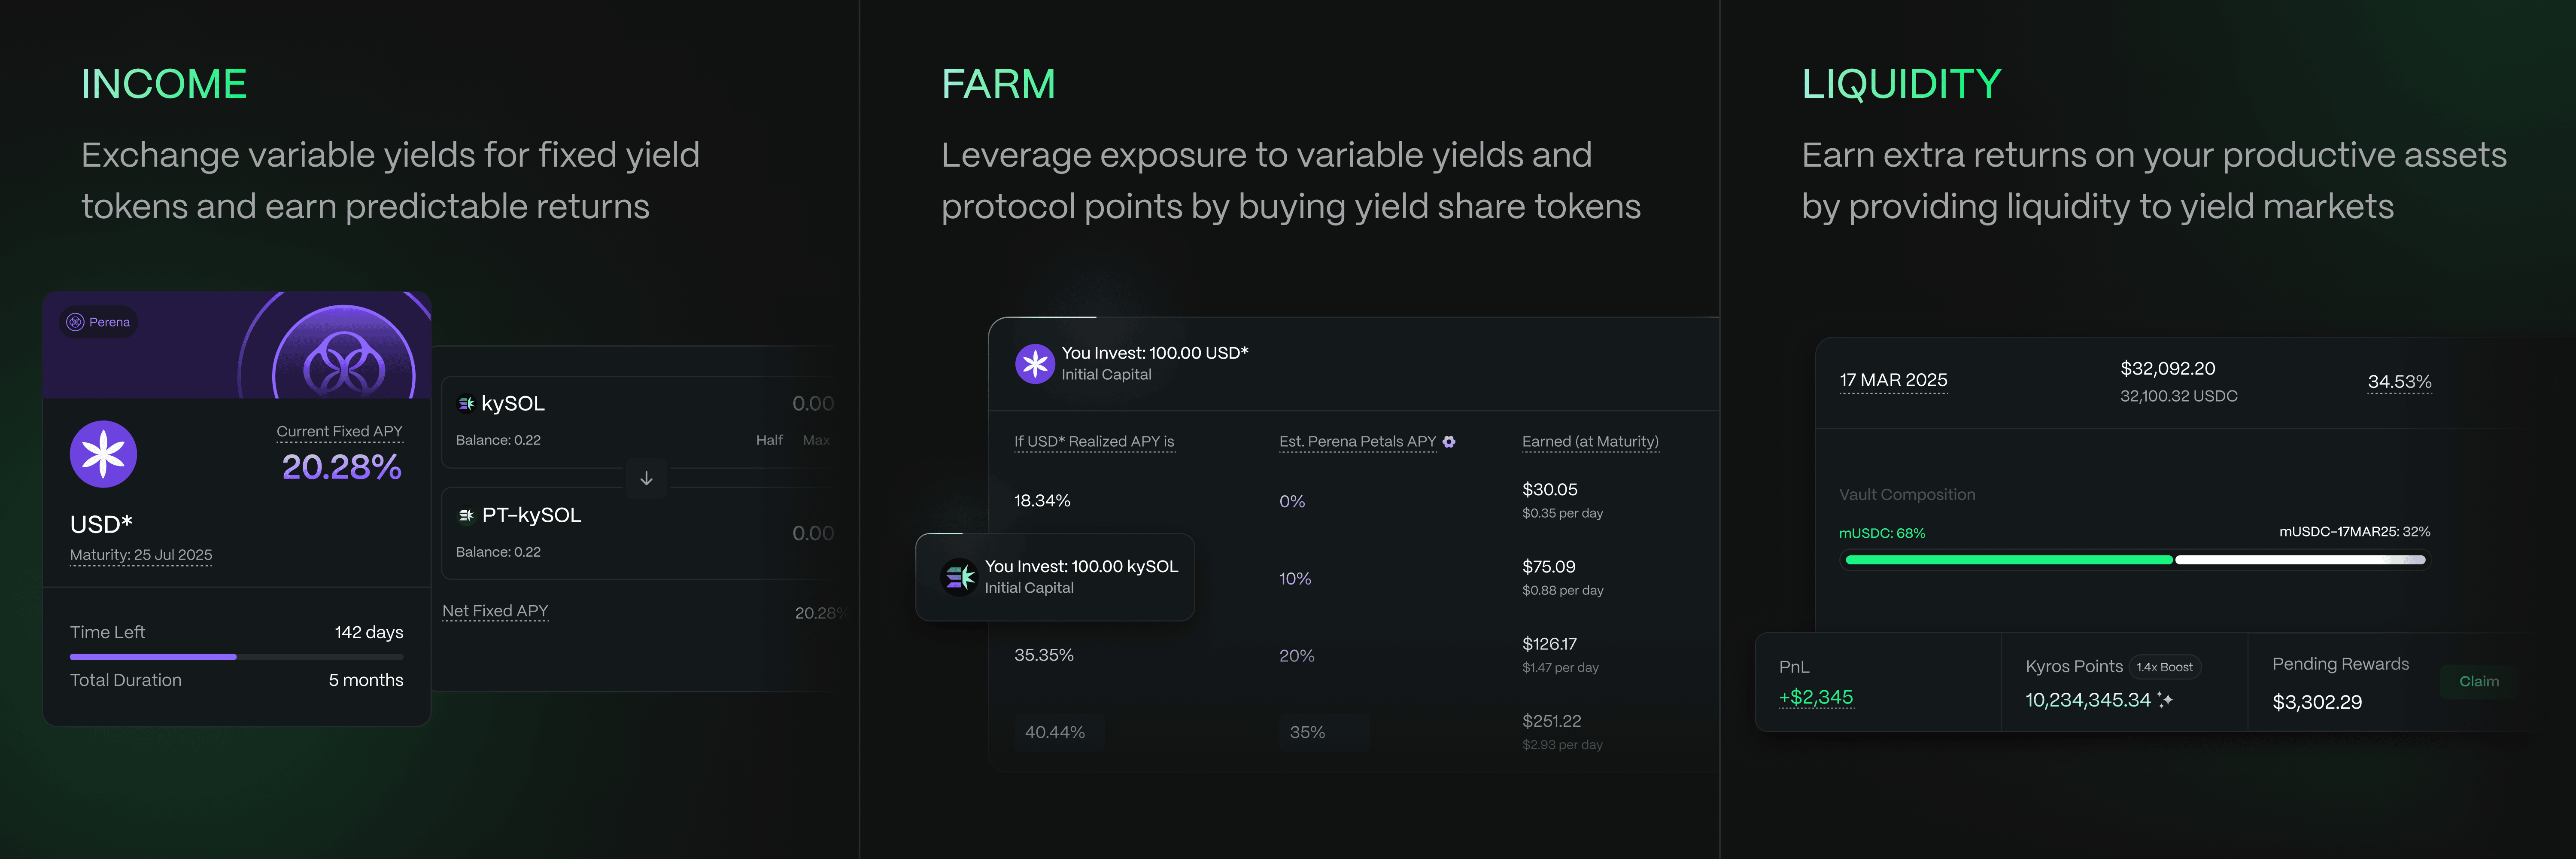Click the 1.4x Boost badge
The width and height of the screenshot is (2576, 859).
(x=2164, y=667)
